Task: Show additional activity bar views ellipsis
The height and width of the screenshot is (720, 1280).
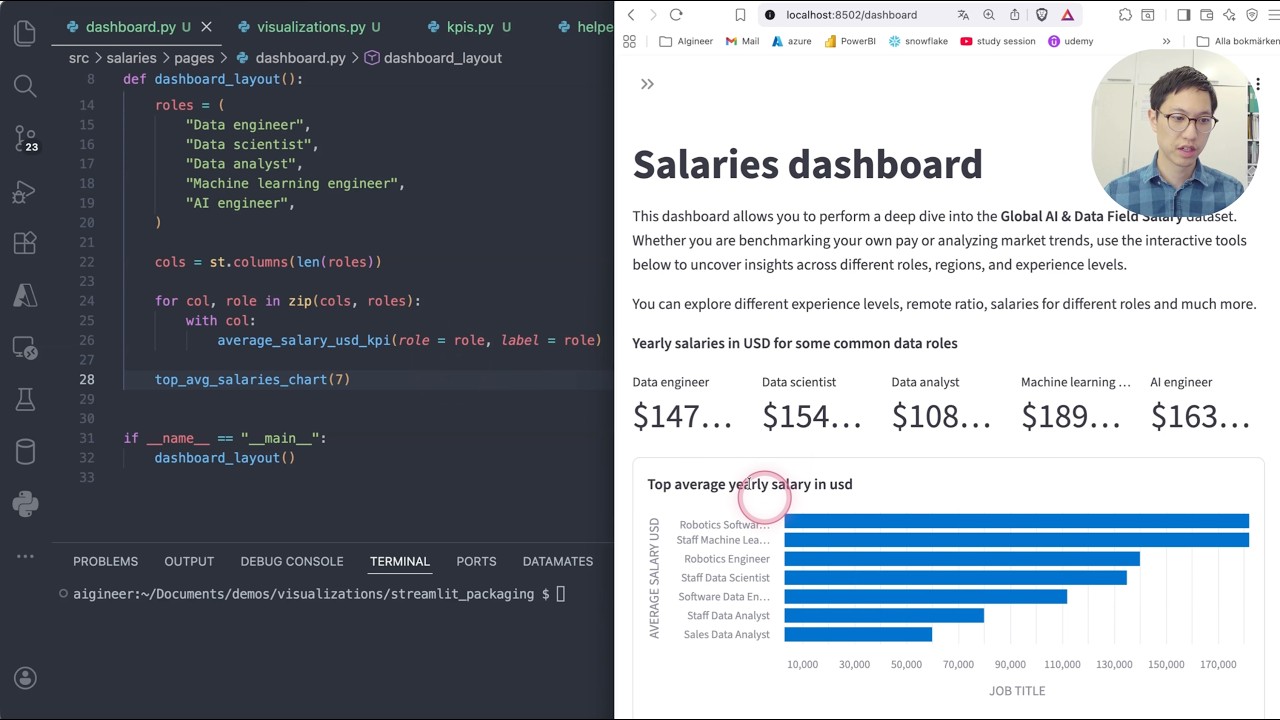Action: [x=25, y=556]
